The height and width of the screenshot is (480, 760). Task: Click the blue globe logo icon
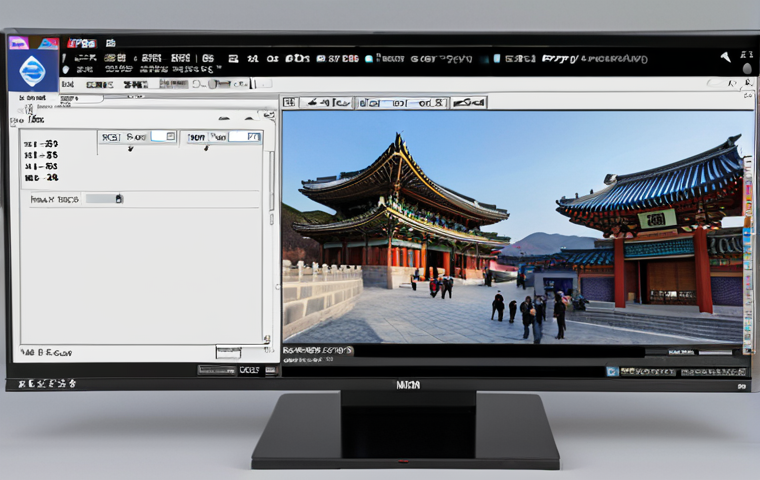click(32, 71)
